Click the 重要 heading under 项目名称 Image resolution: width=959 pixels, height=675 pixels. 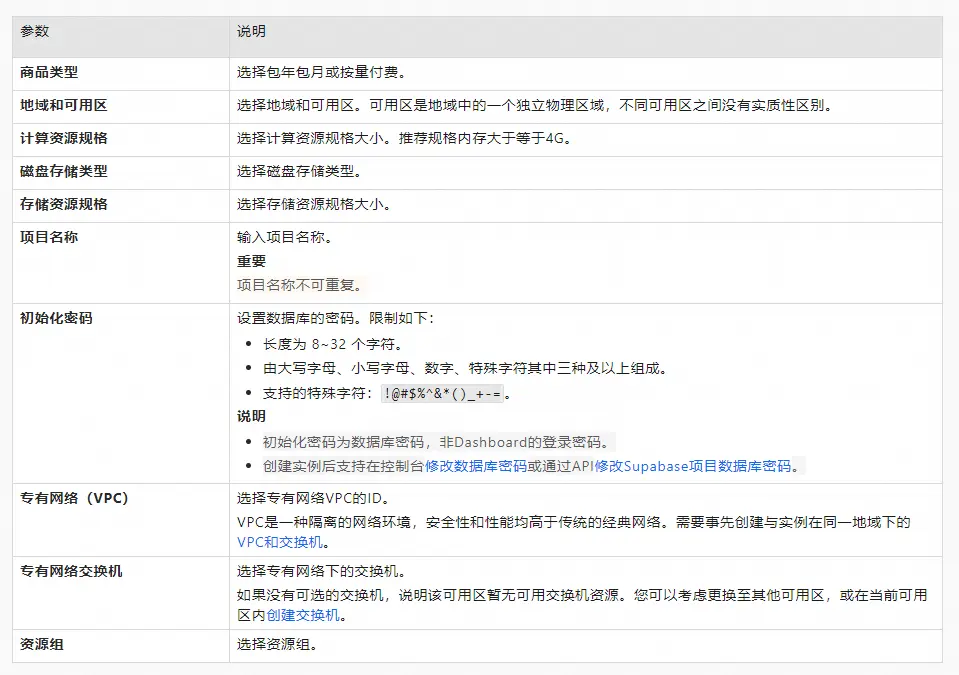(251, 262)
